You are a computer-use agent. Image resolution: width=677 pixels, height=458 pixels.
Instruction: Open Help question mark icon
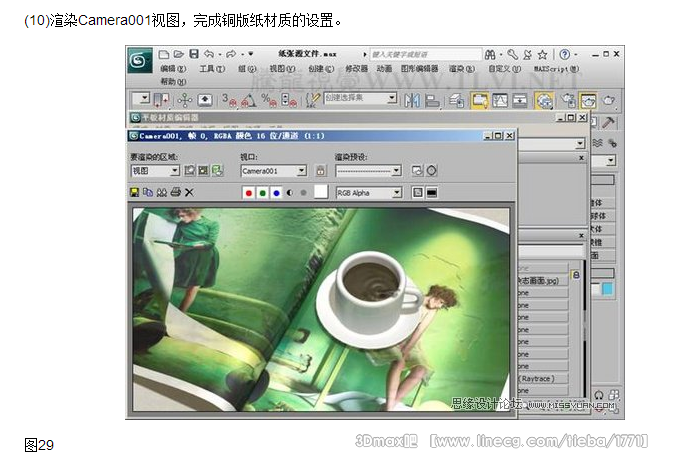coord(564,54)
